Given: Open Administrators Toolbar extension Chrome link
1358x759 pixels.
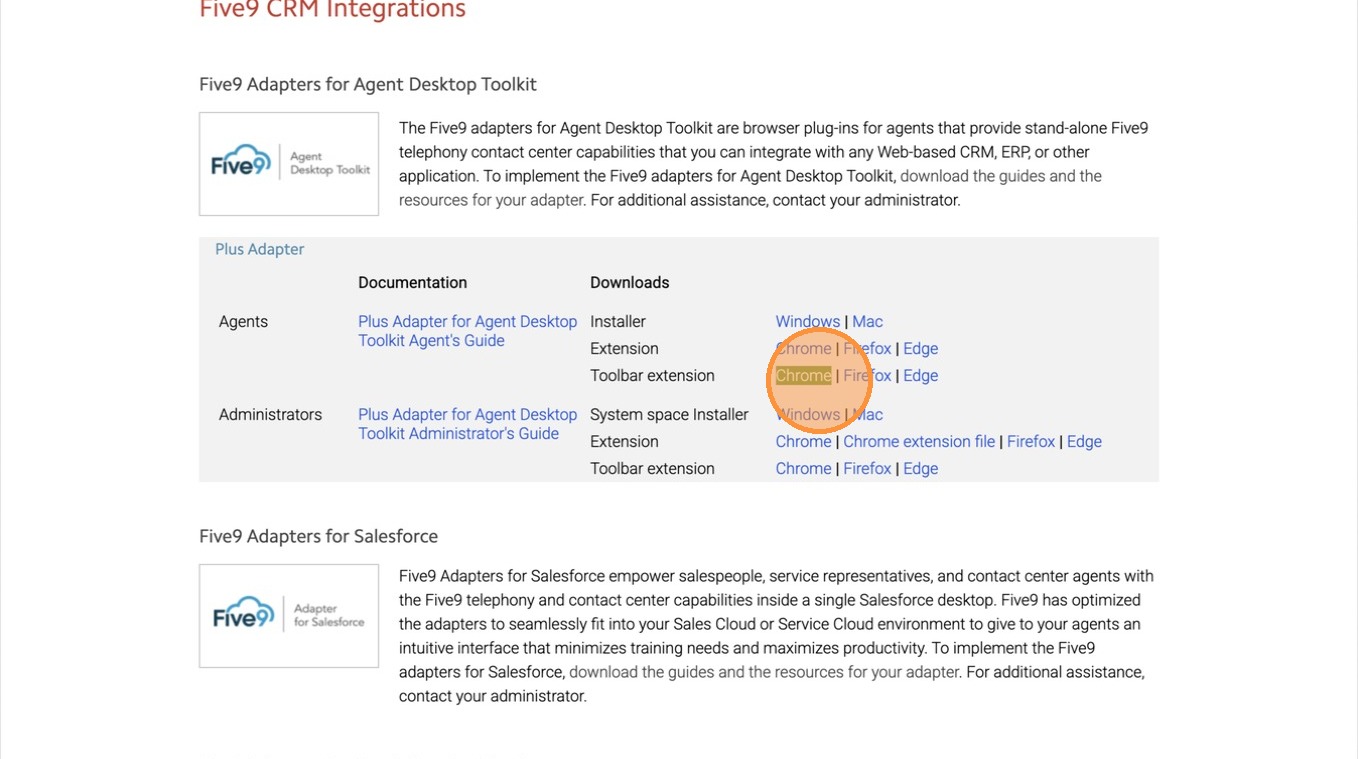Looking at the screenshot, I should [803, 468].
